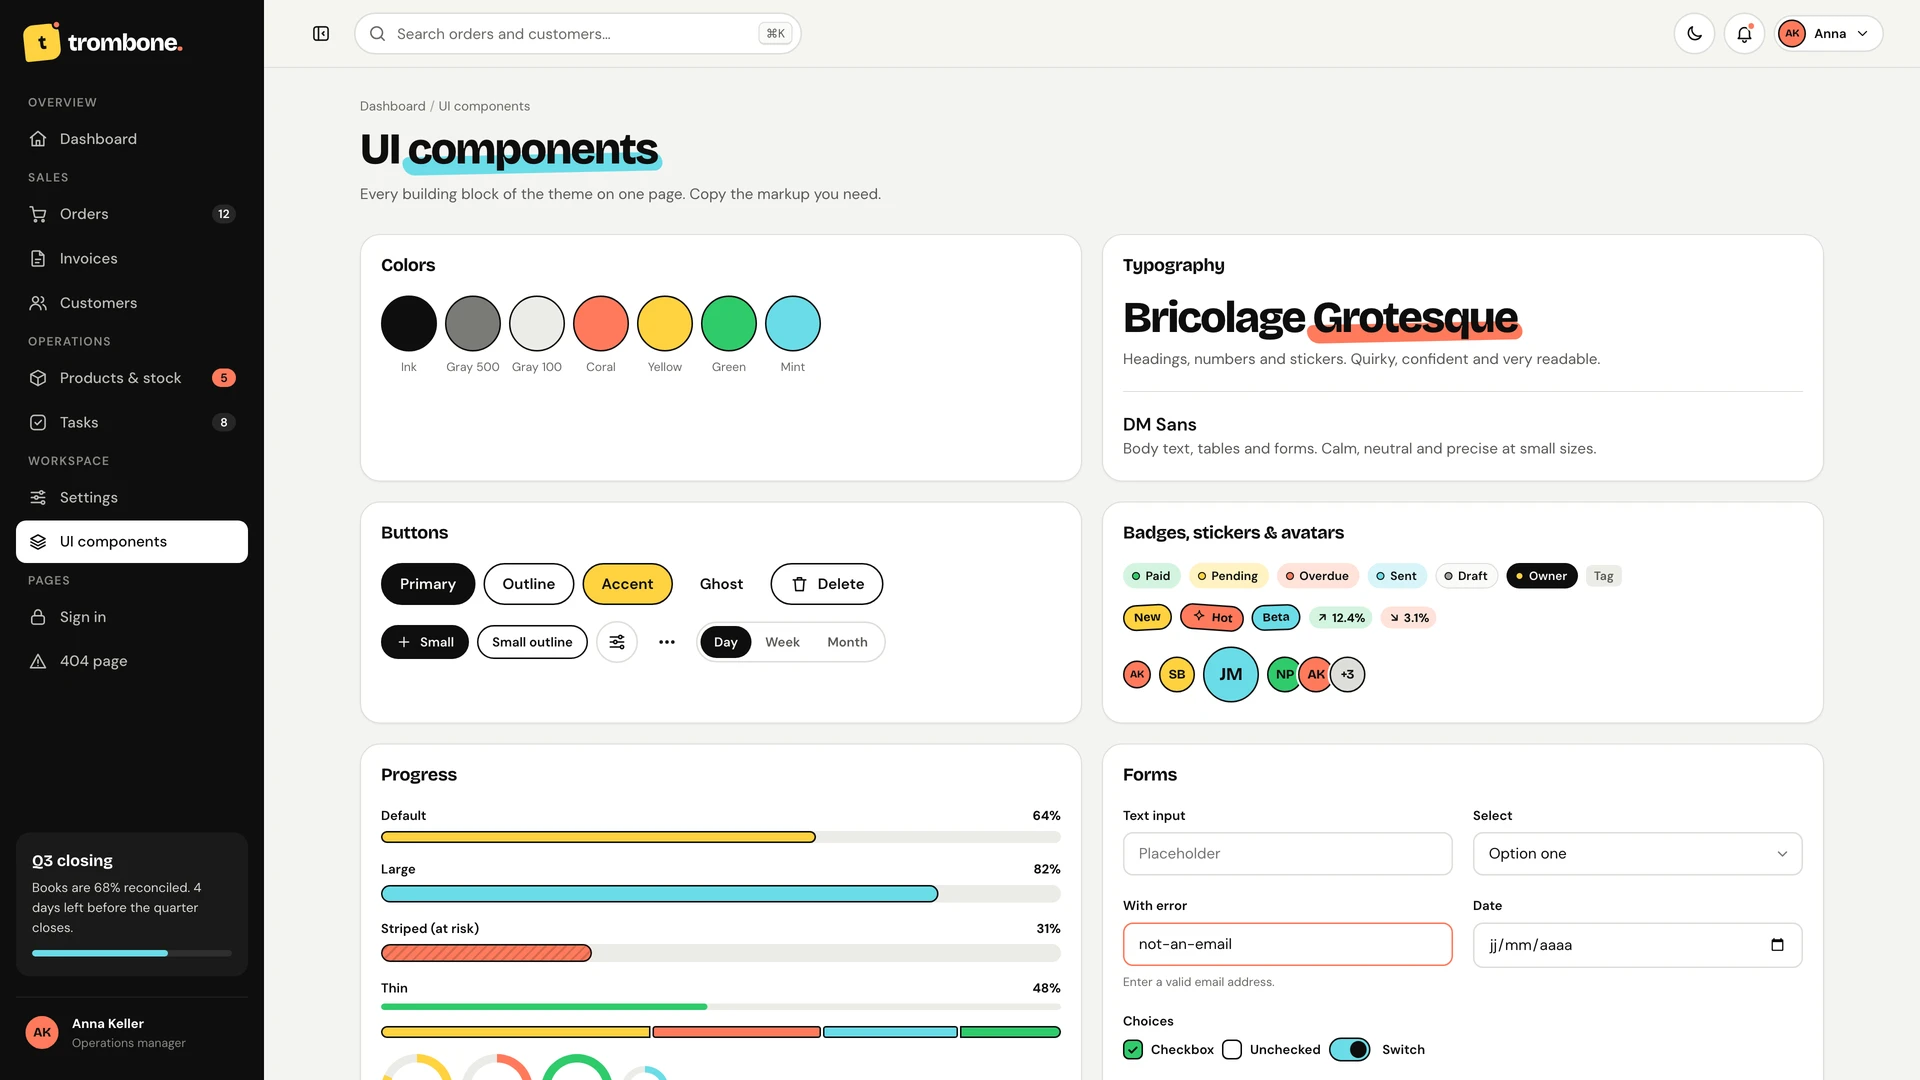Click the +3 avatar overflow
This screenshot has height=1080, width=1920.
(x=1348, y=674)
